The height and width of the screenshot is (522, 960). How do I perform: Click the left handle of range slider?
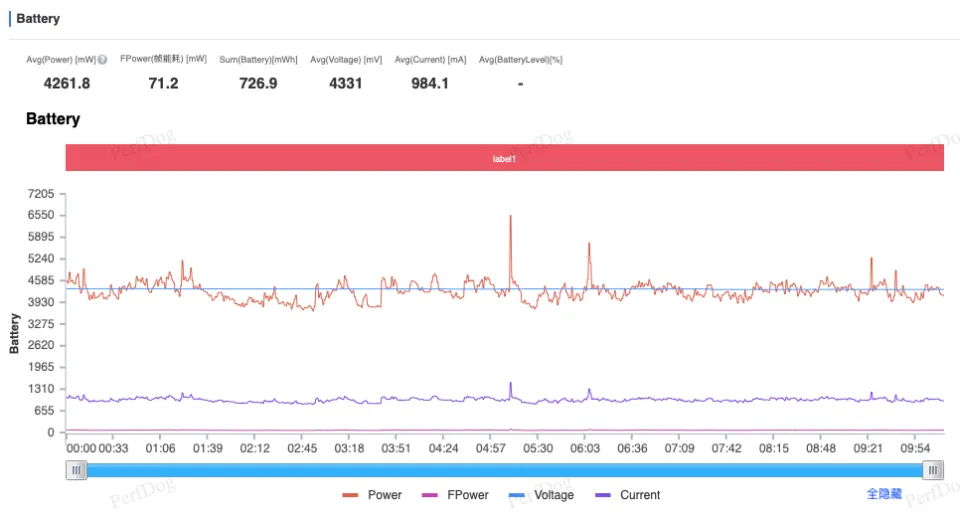coord(76,470)
